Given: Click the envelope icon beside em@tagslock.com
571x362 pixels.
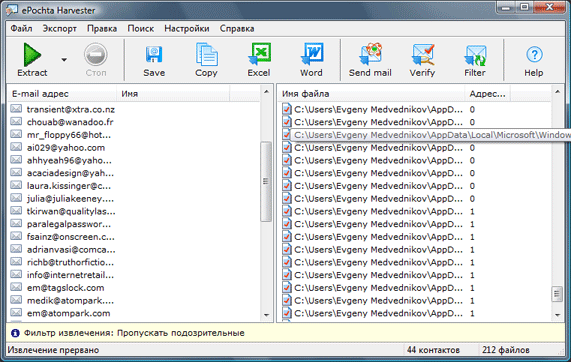Looking at the screenshot, I should click(16, 287).
